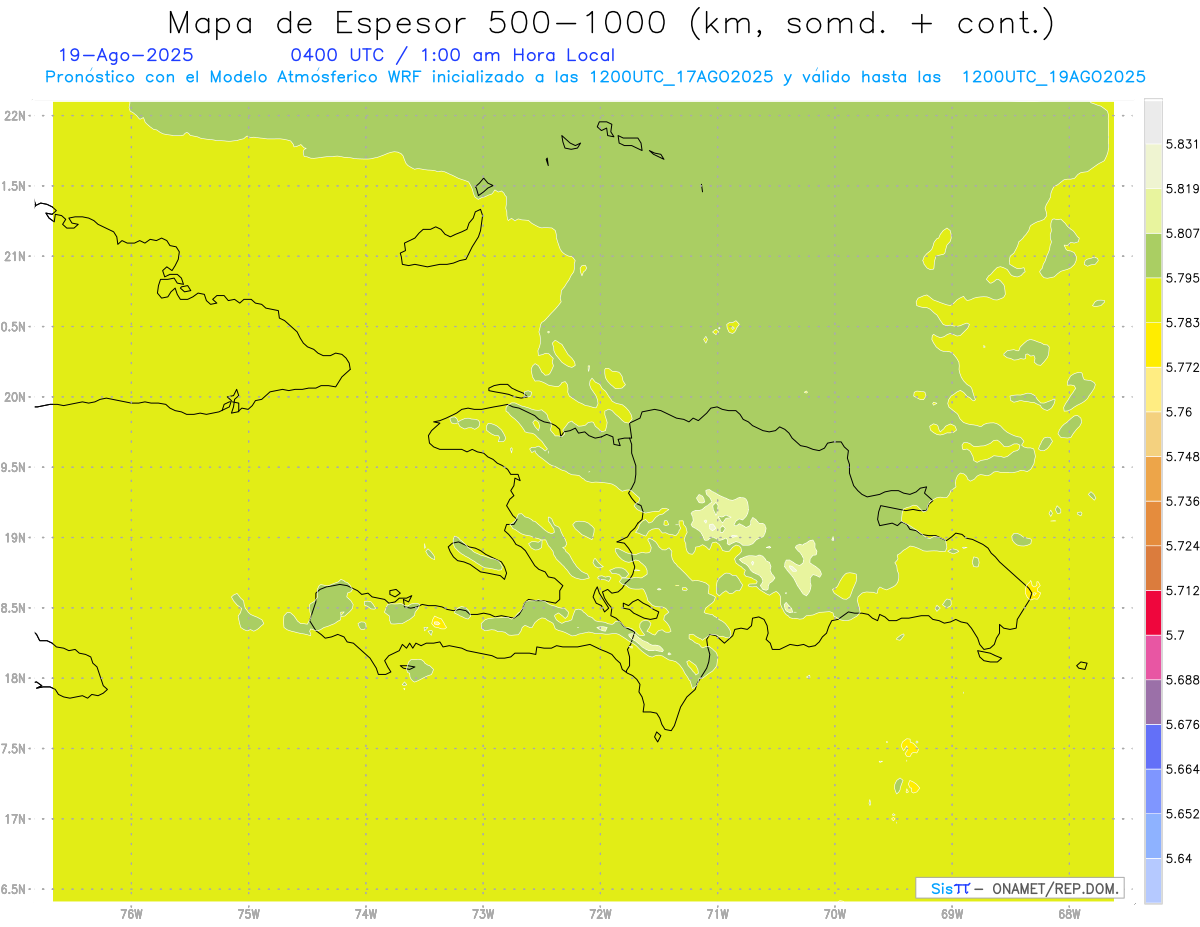Click the '71W' longitude label
The height and width of the screenshot is (927, 1200).
click(717, 914)
